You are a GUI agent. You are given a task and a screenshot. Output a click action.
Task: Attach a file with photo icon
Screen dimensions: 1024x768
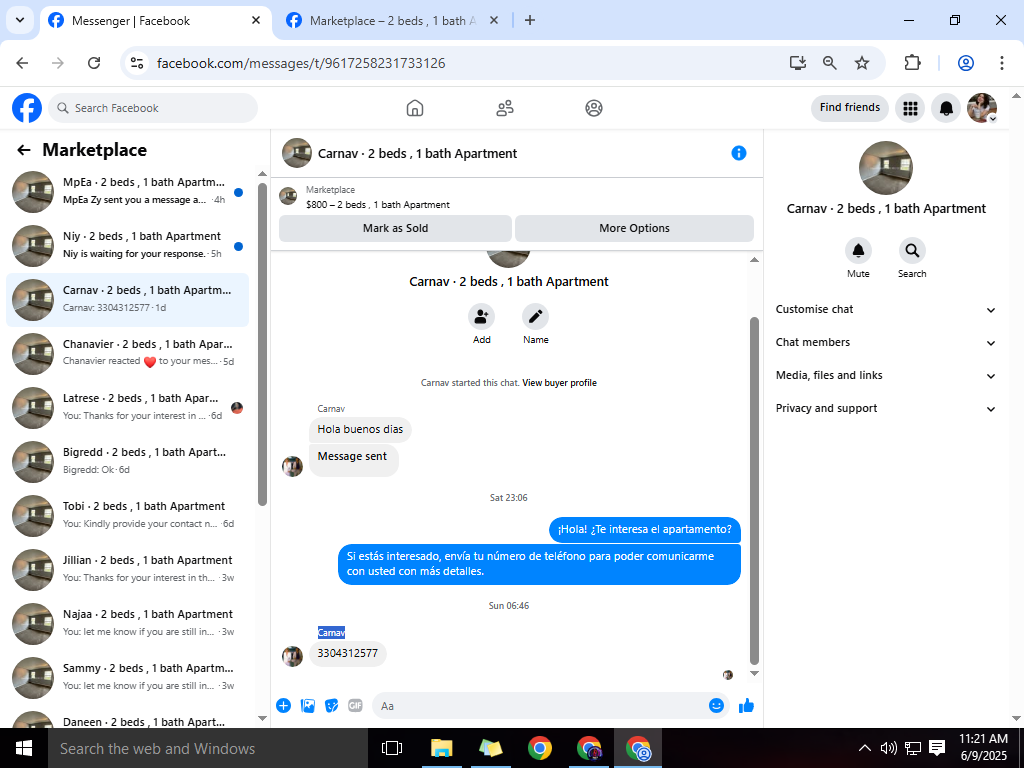(x=308, y=705)
